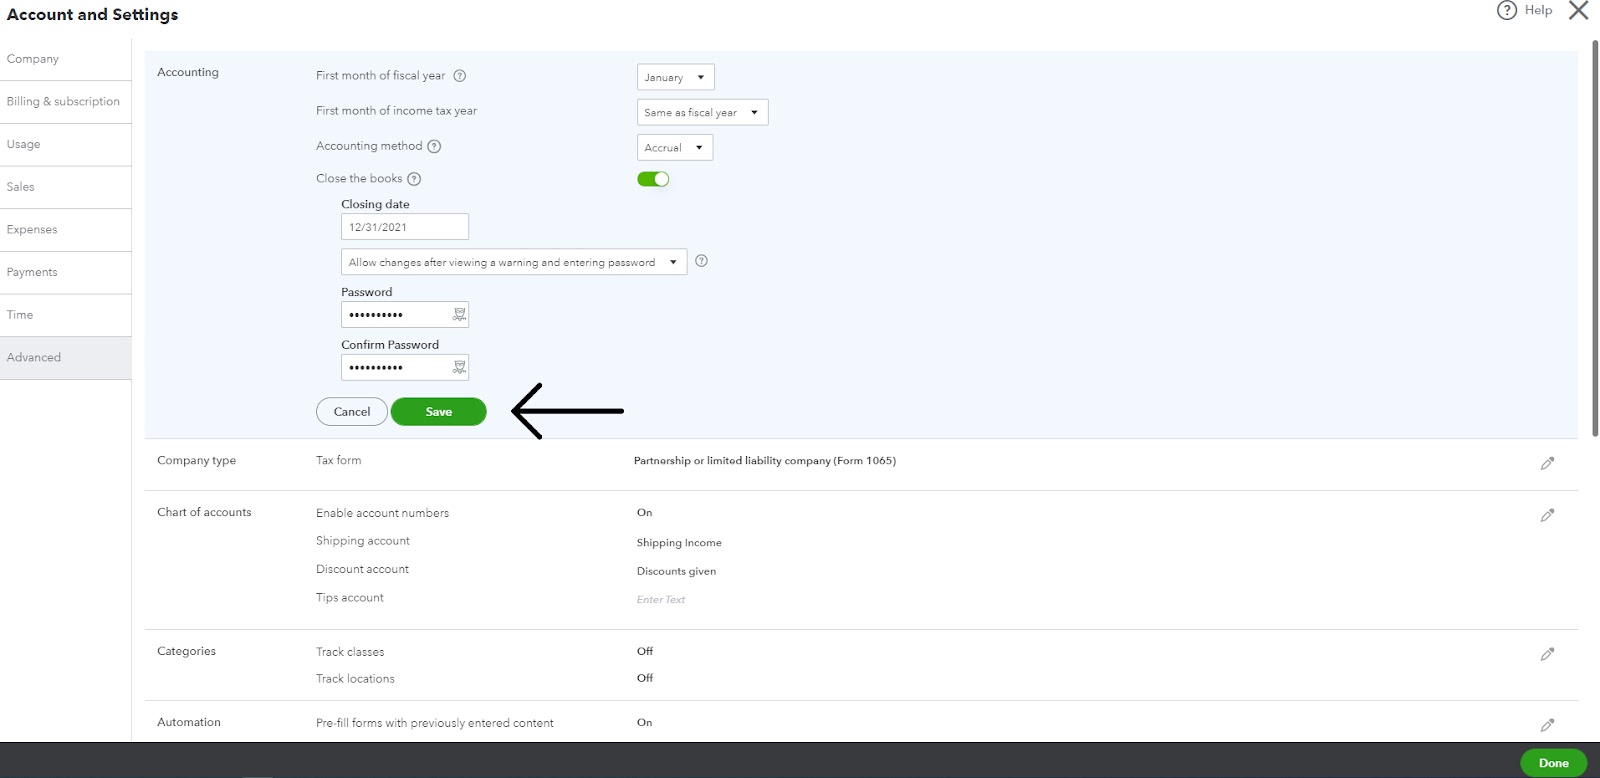The width and height of the screenshot is (1600, 778).
Task: Click the Help link text
Action: pos(1538,10)
